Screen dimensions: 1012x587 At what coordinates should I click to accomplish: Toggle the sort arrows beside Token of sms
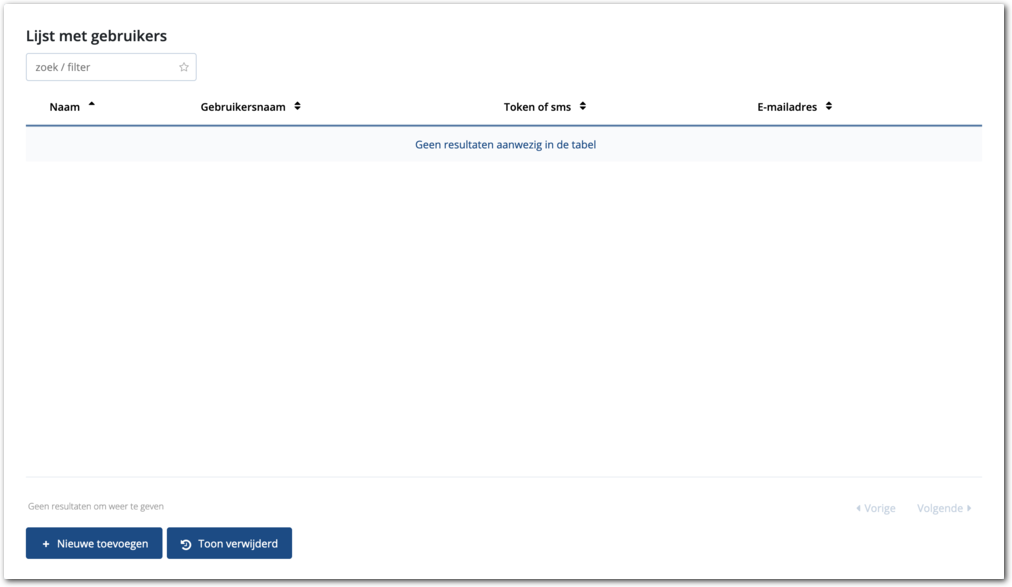[583, 106]
